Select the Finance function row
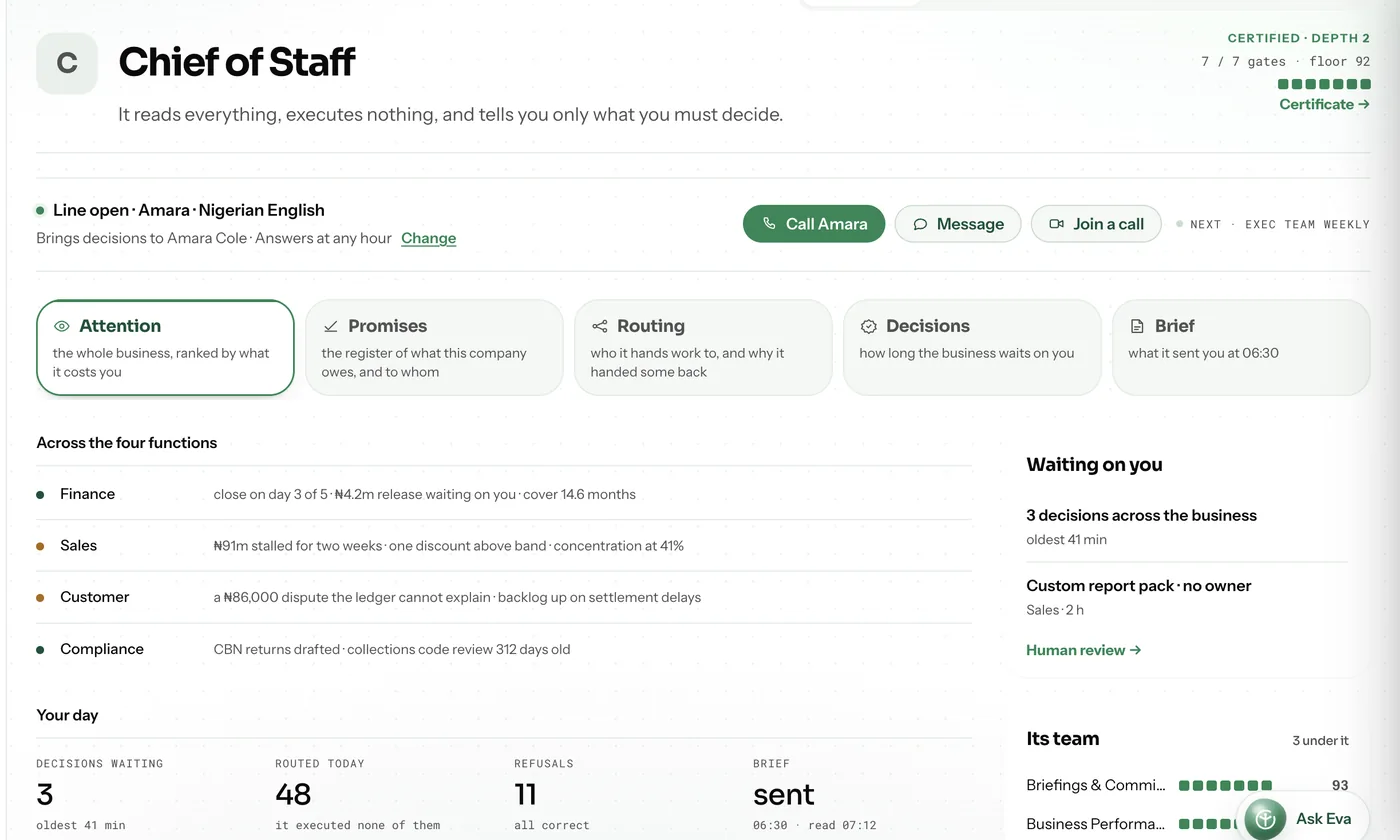This screenshot has height=840, width=1400. 504,494
